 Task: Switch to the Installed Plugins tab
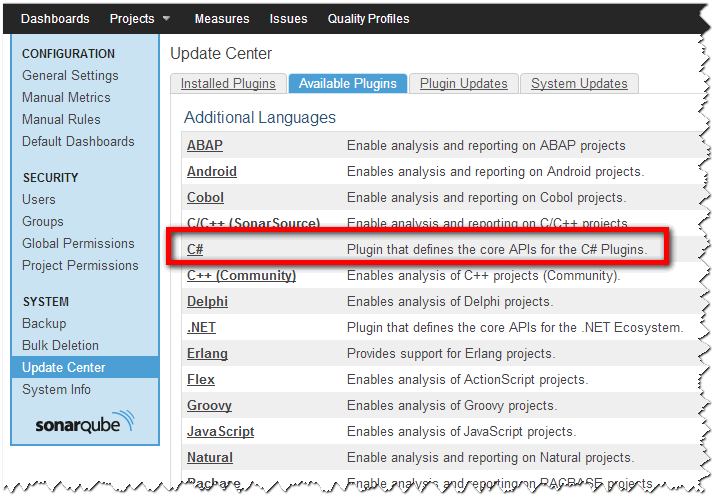(x=228, y=84)
